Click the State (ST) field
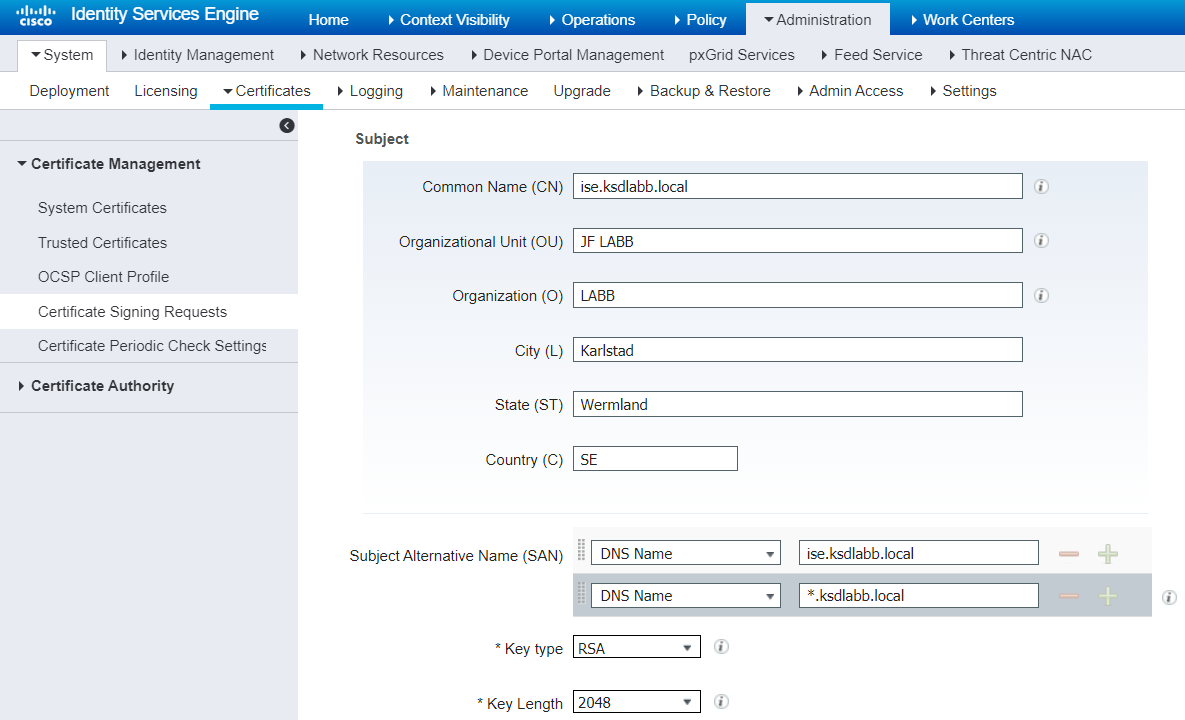This screenshot has width=1185, height=720. [x=797, y=404]
